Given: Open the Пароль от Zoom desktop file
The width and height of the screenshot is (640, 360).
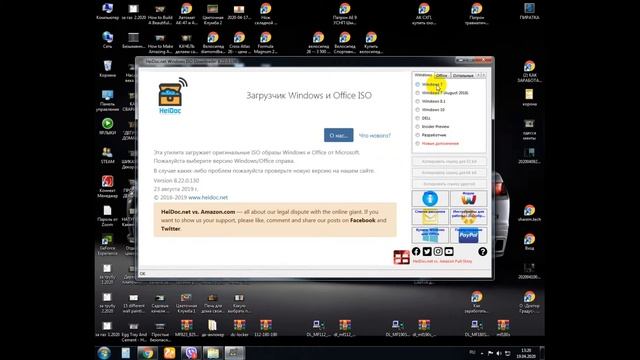Looking at the screenshot, I should point(107,216).
